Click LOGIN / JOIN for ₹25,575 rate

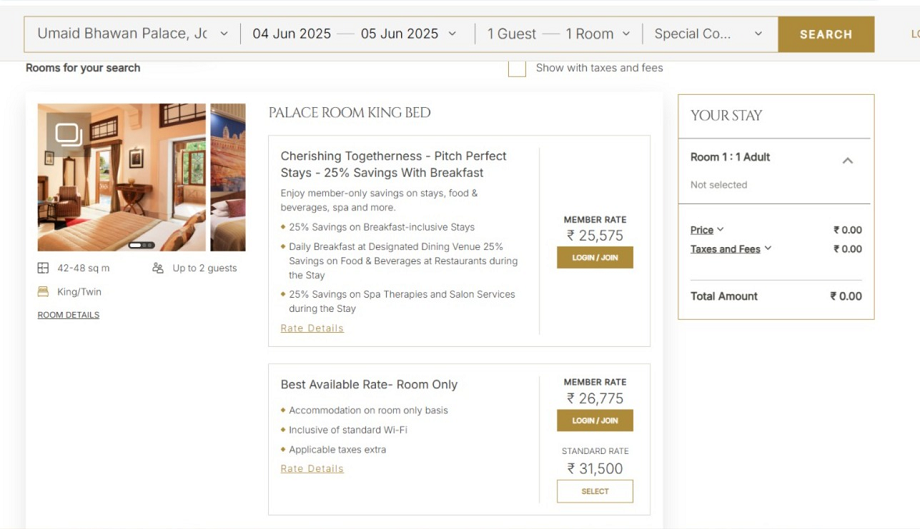coord(595,257)
